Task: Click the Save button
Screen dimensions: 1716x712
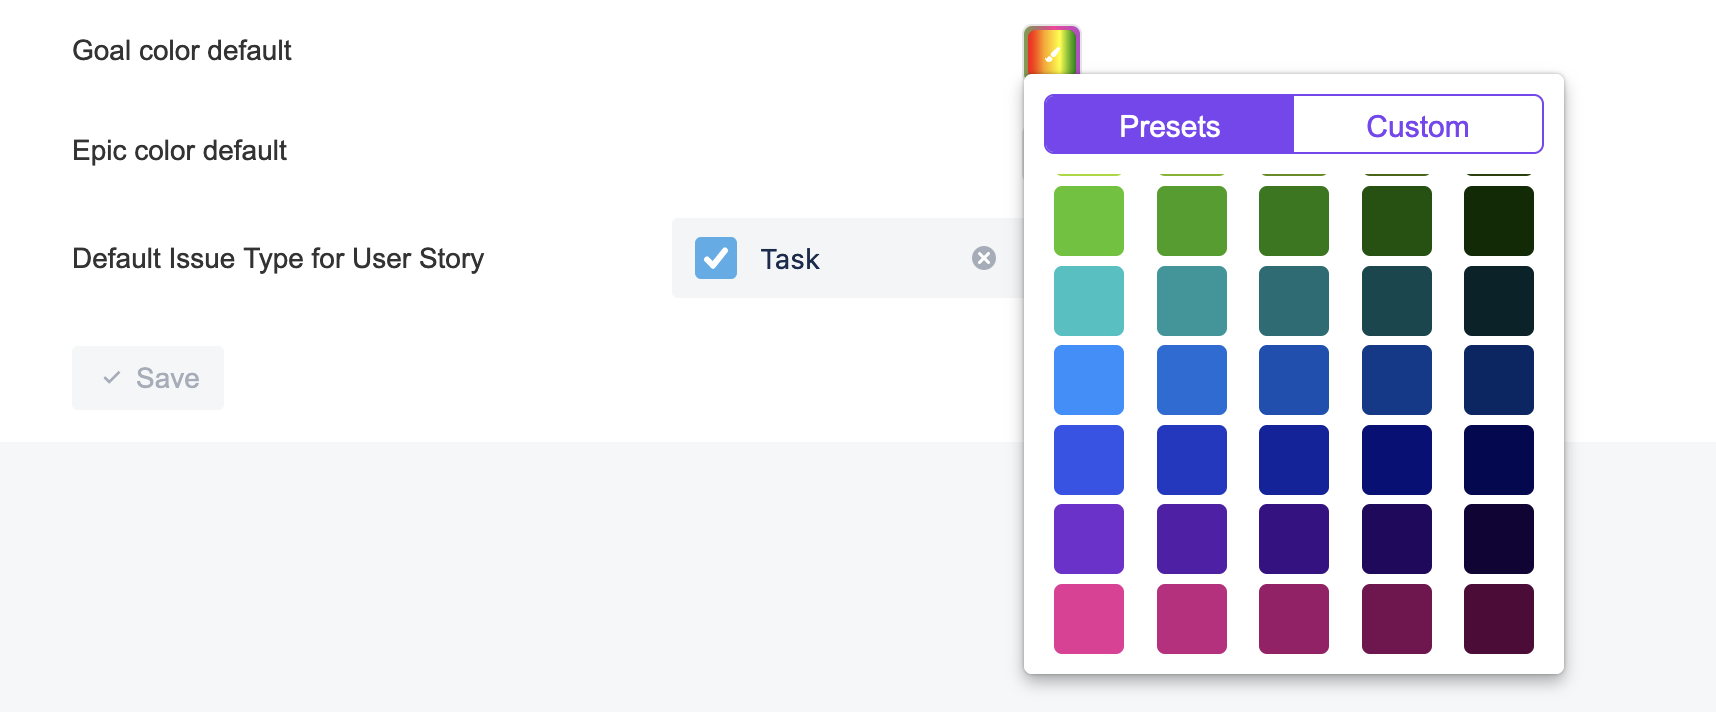Action: (148, 378)
